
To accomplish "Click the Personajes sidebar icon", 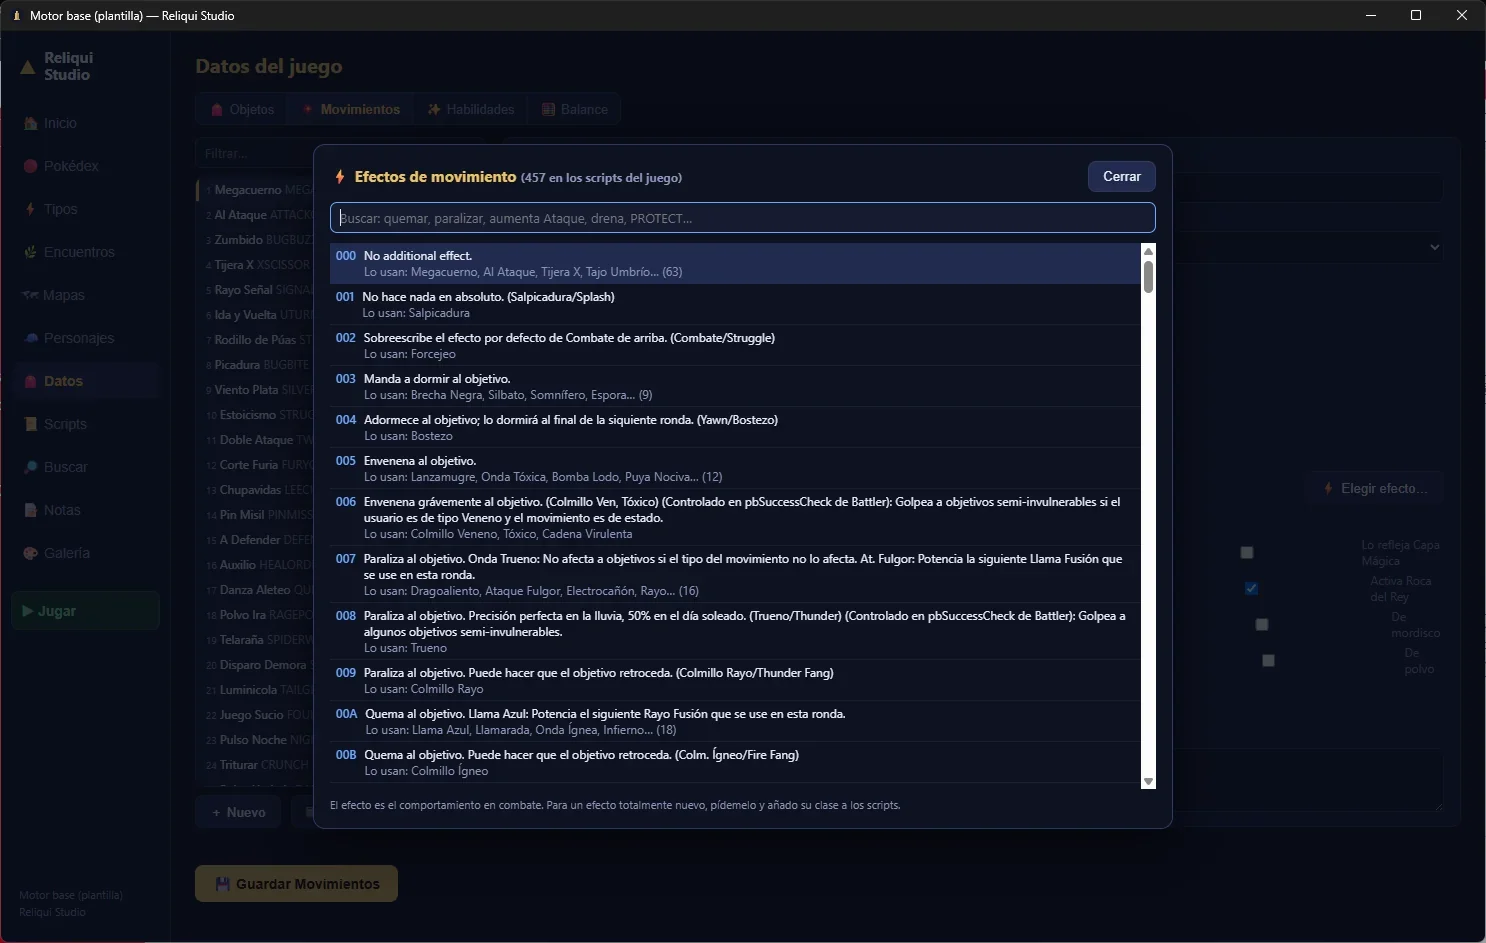I will (x=30, y=338).
